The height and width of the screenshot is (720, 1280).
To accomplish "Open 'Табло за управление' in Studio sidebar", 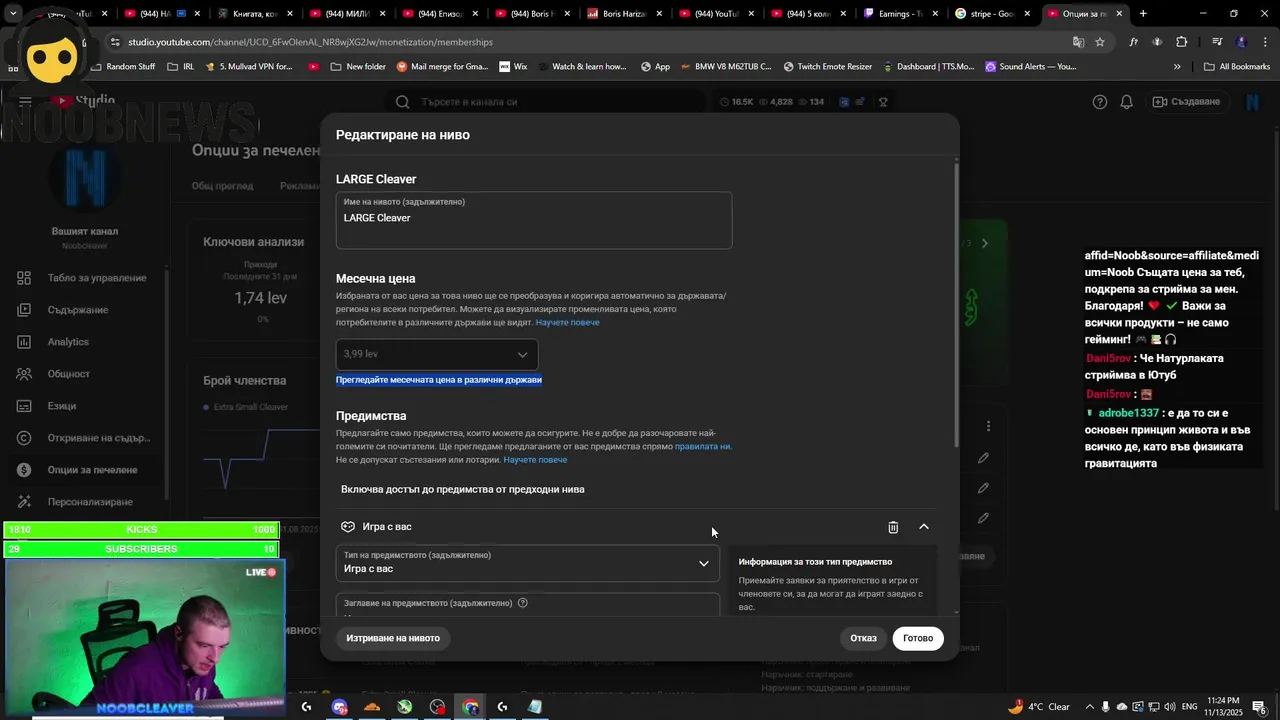I will click(x=97, y=278).
